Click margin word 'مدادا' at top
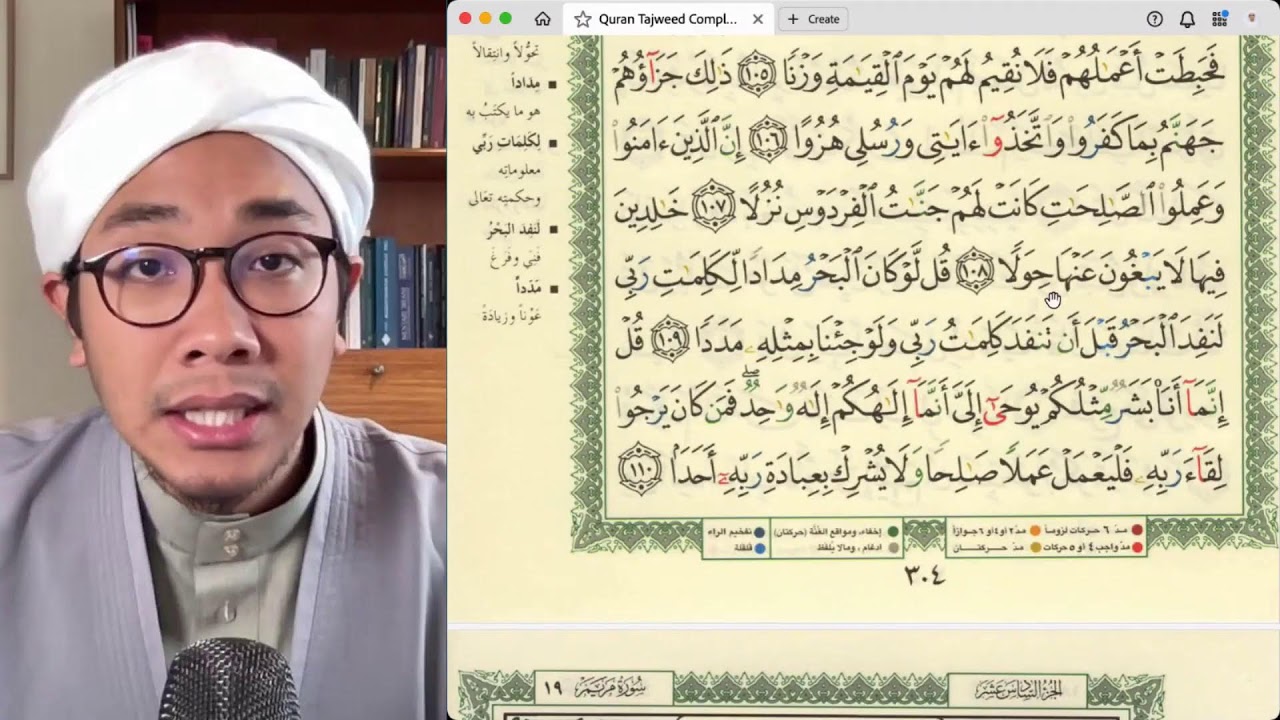Image resolution: width=1280 pixels, height=720 pixels. (x=526, y=84)
